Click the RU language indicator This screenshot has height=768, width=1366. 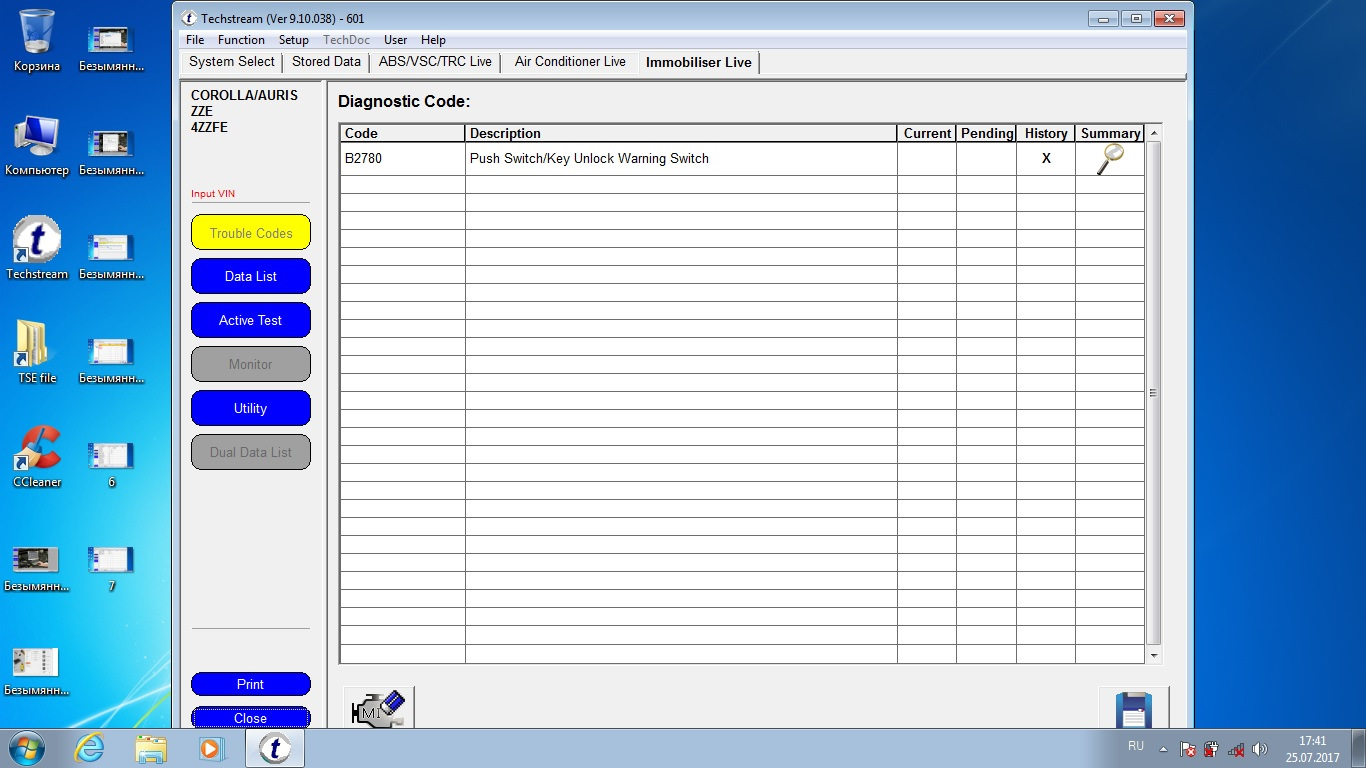[1136, 746]
